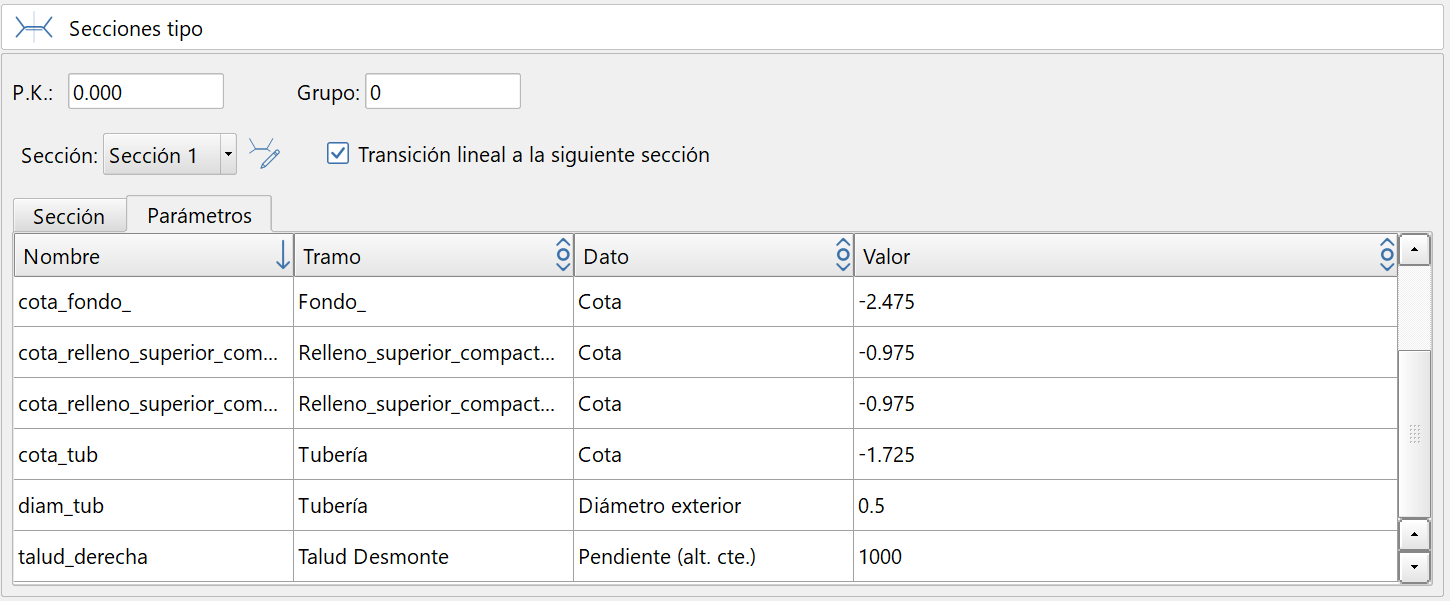The image size is (1450, 601).
Task: Select the edit section pencil icon
Action: tap(264, 153)
